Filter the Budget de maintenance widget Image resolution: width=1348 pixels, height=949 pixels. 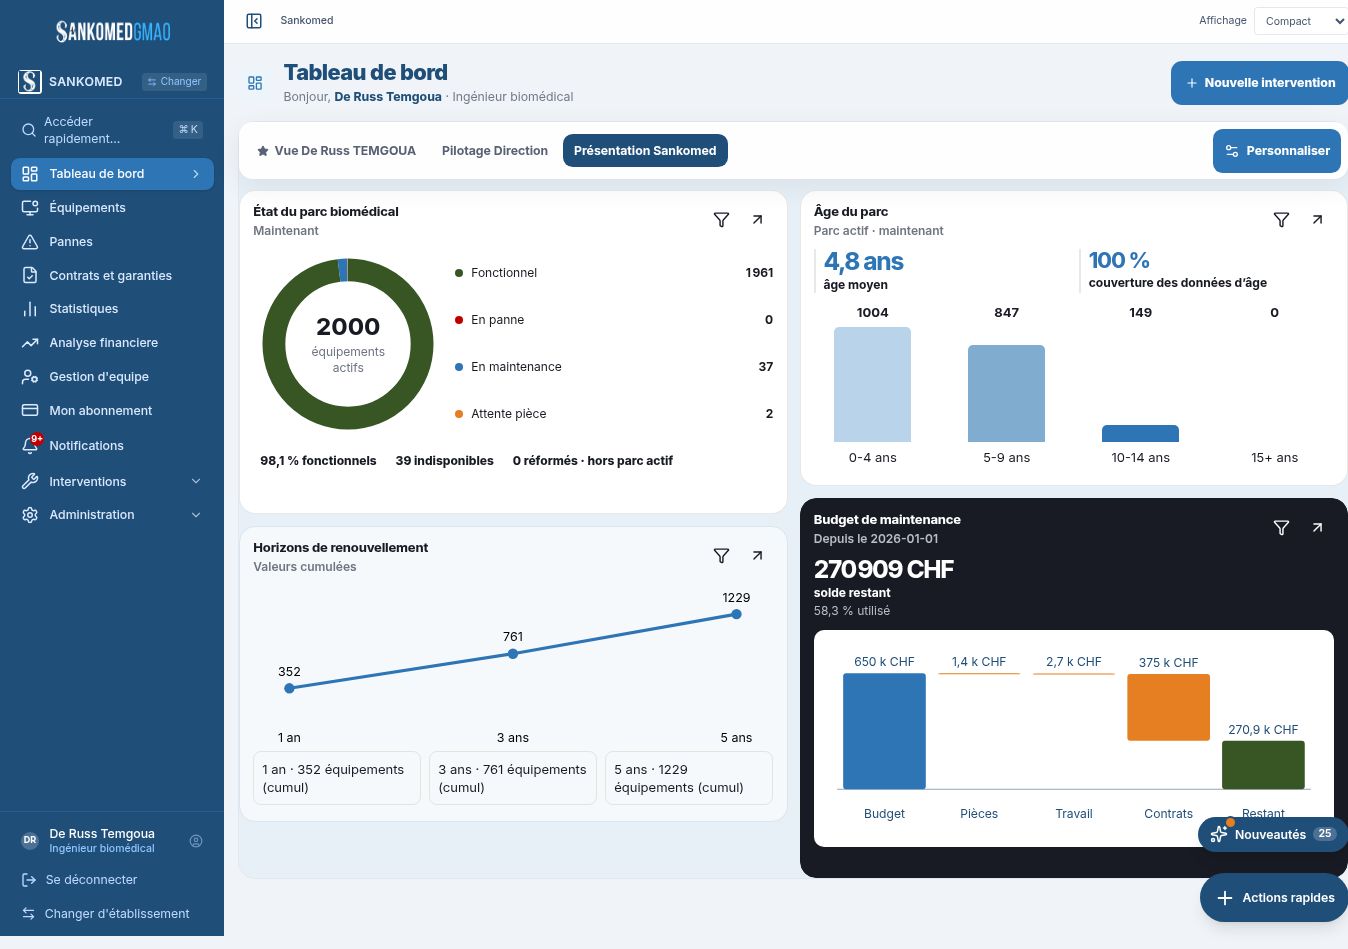(1281, 528)
